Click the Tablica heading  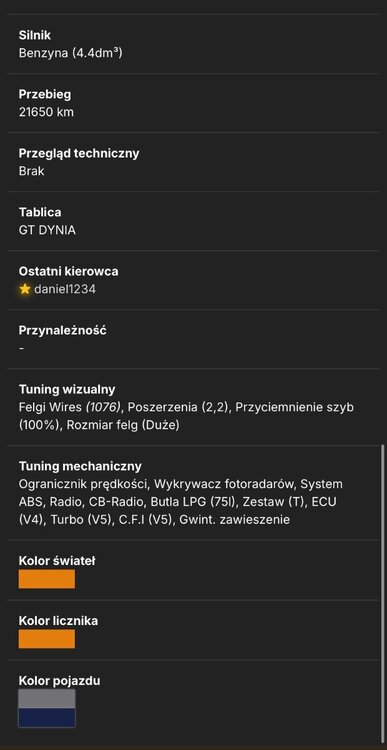point(40,212)
